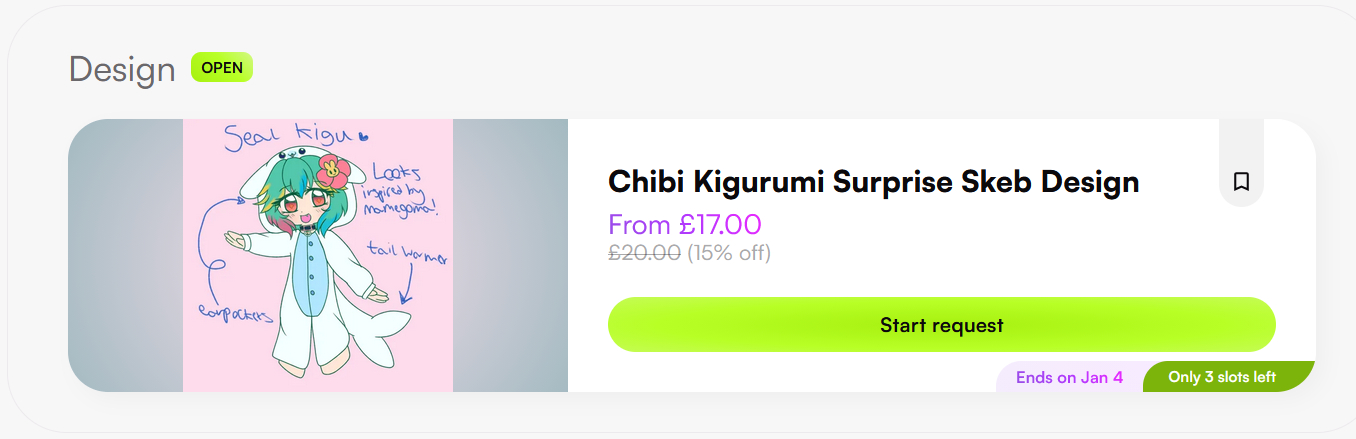The height and width of the screenshot is (439, 1356).
Task: Open the chibi seal kigurumi artwork thumbnail
Action: point(318,255)
